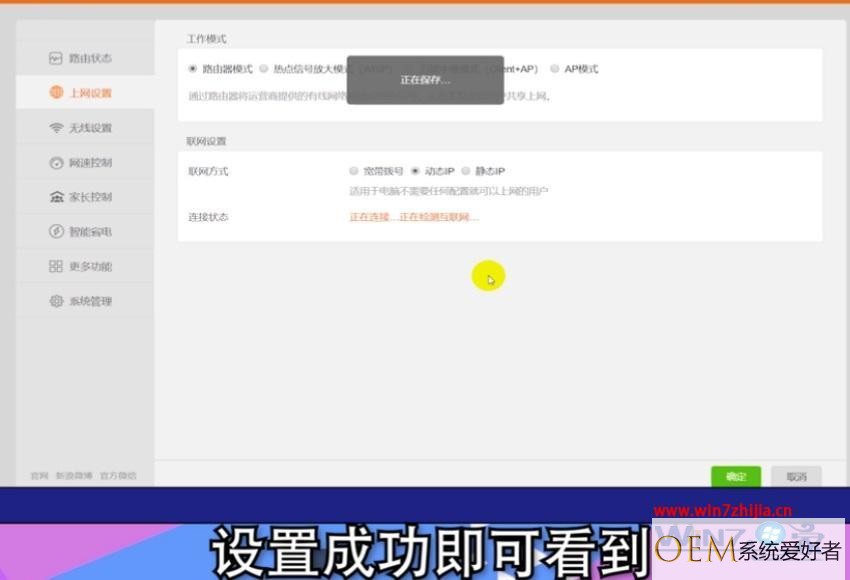The height and width of the screenshot is (580, 850).
Task: Open 系统管理 in the sidebar
Action: (x=80, y=301)
